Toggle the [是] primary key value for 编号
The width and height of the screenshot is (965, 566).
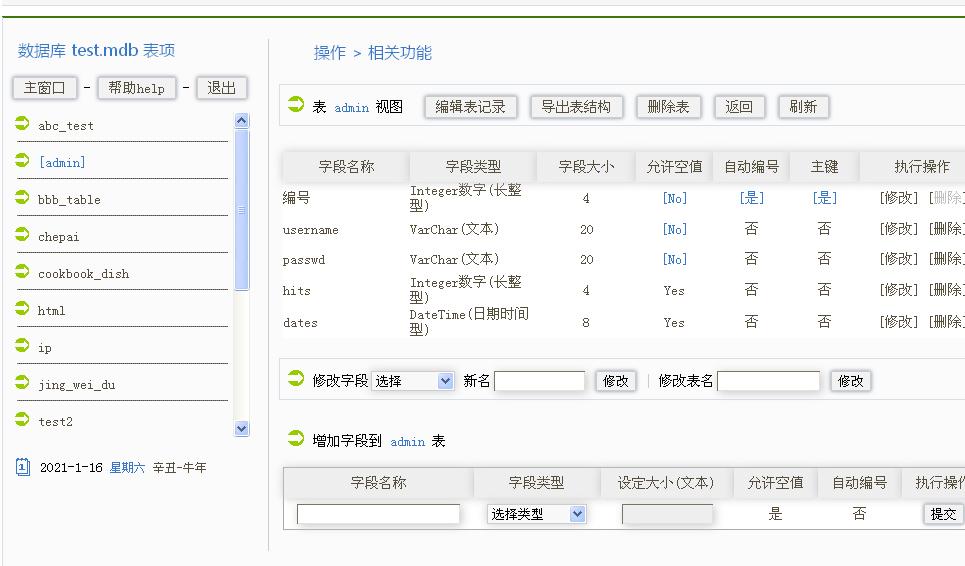click(824, 198)
